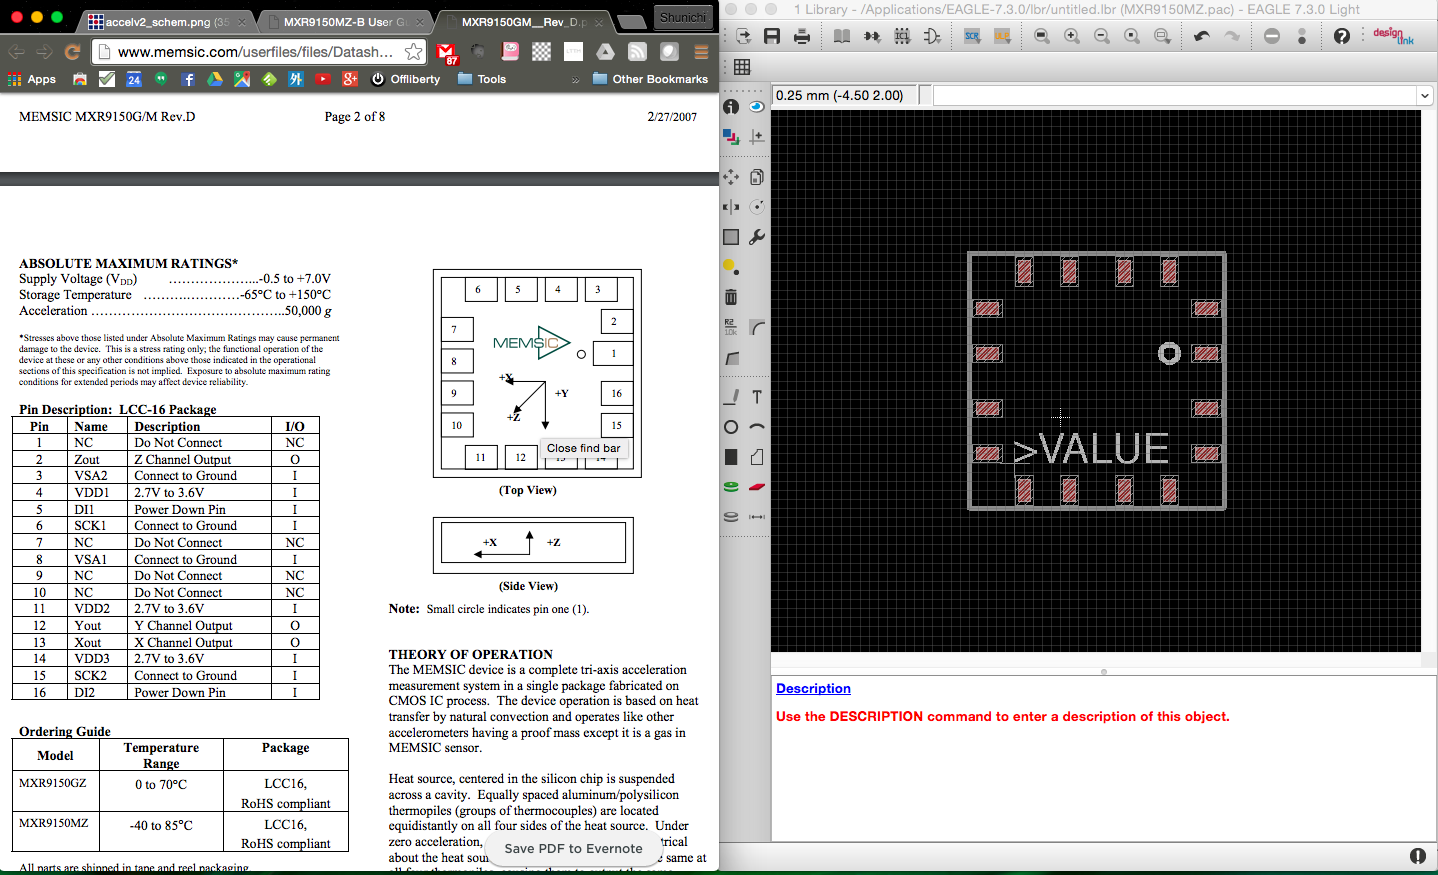The image size is (1438, 875).
Task: Open grid settings in EAGLE
Action: tap(742, 67)
